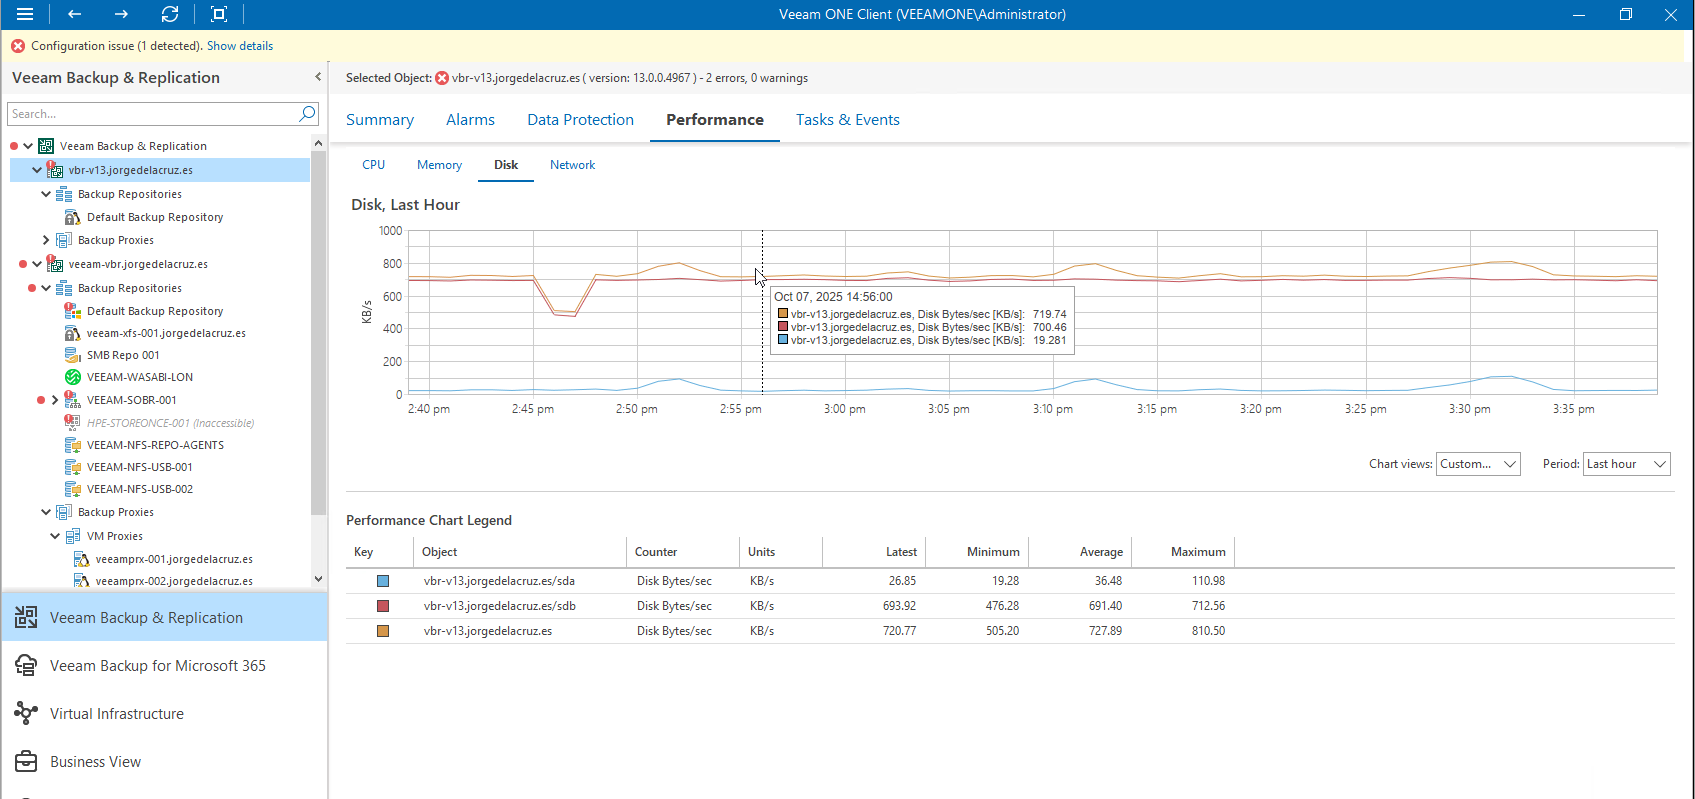Switch to the Tasks & Events tab
The image size is (1695, 799).
point(847,120)
